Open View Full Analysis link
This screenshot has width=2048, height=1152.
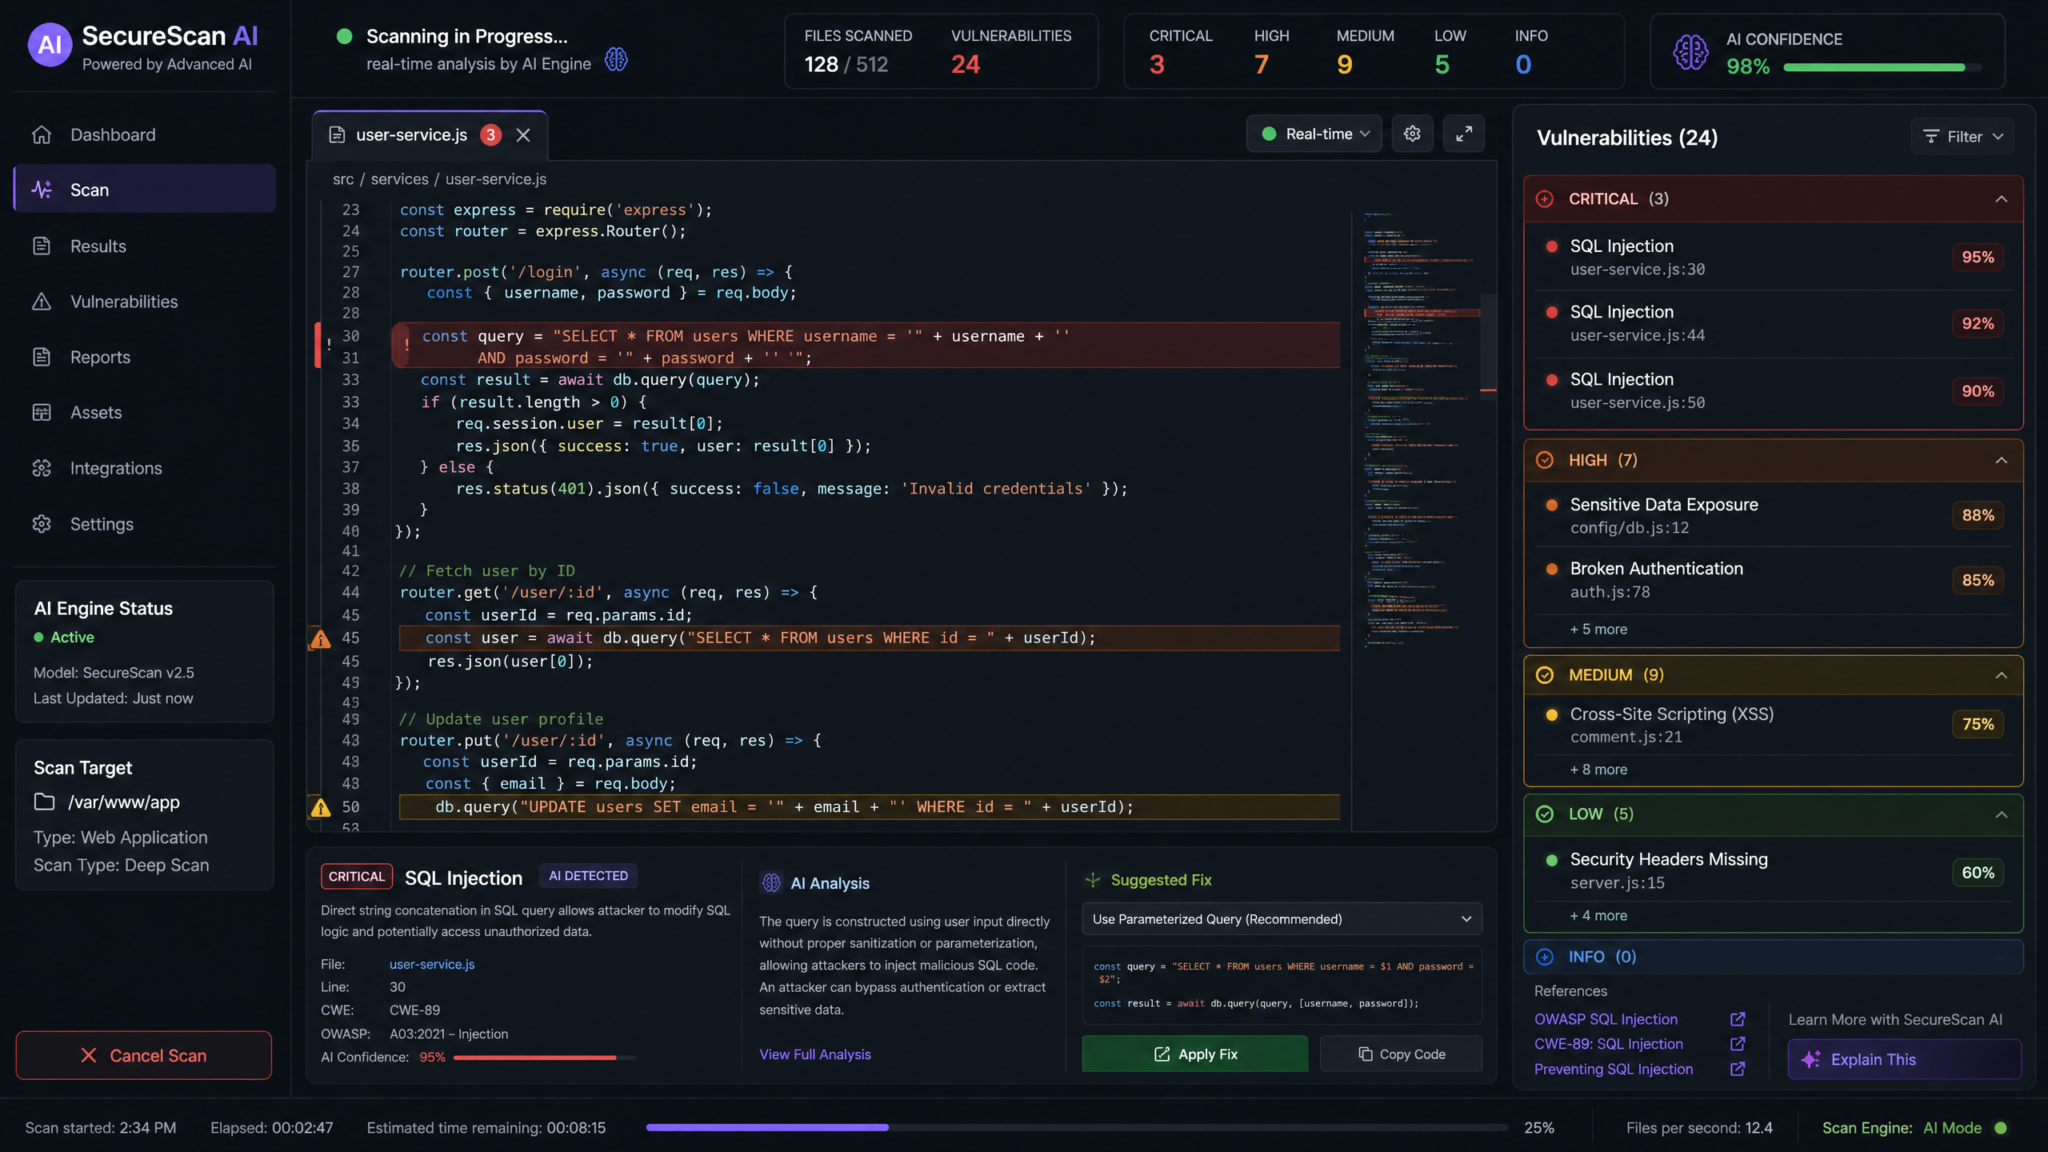815,1054
